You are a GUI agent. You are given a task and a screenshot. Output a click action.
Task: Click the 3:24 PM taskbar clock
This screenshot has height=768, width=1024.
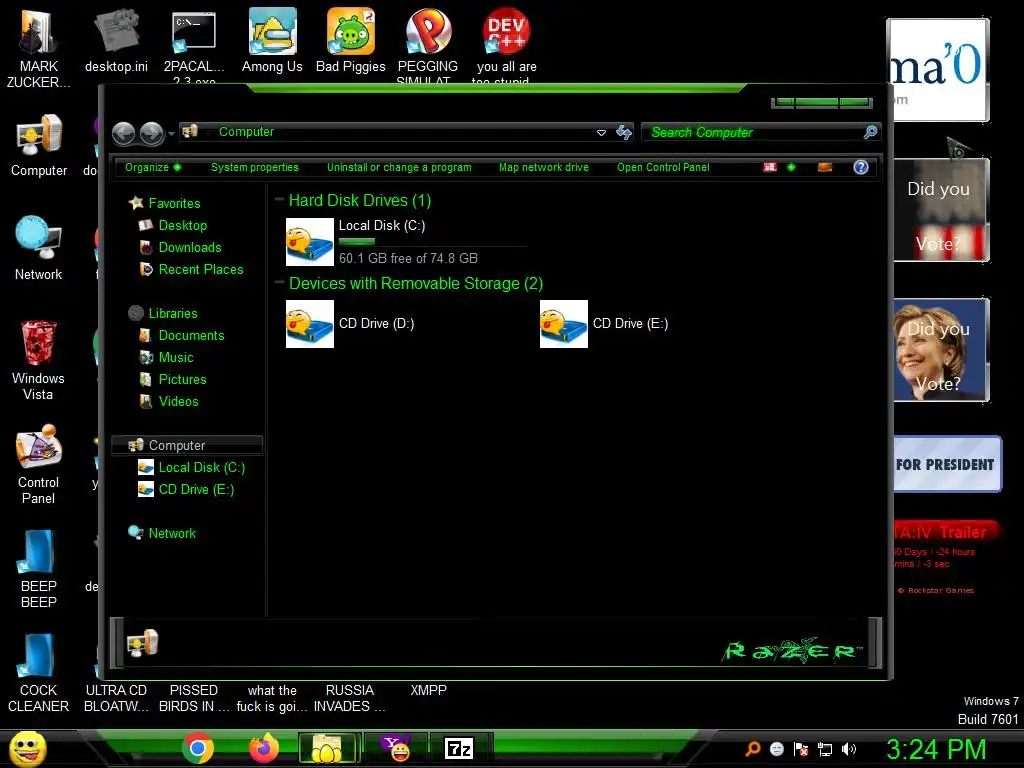tap(935, 749)
